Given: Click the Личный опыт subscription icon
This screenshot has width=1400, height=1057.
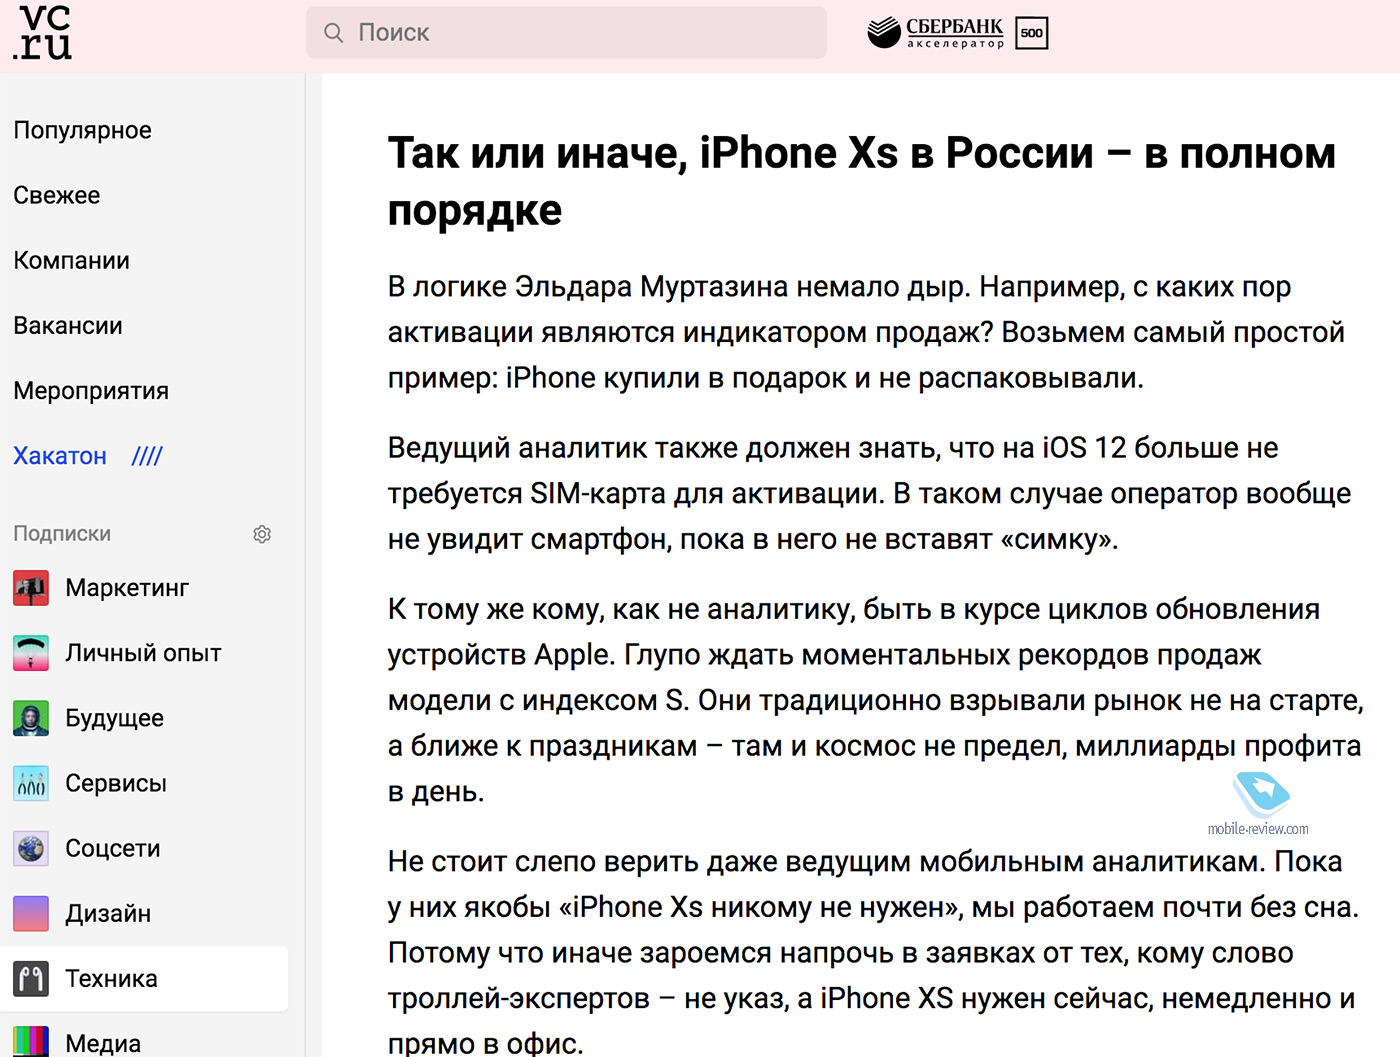Looking at the screenshot, I should point(31,653).
